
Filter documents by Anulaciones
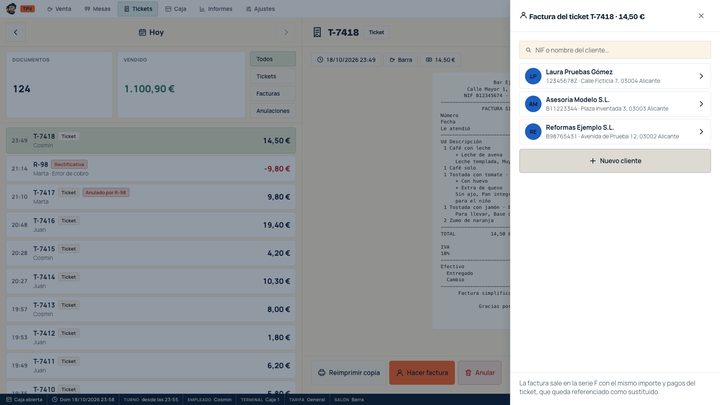click(x=273, y=111)
